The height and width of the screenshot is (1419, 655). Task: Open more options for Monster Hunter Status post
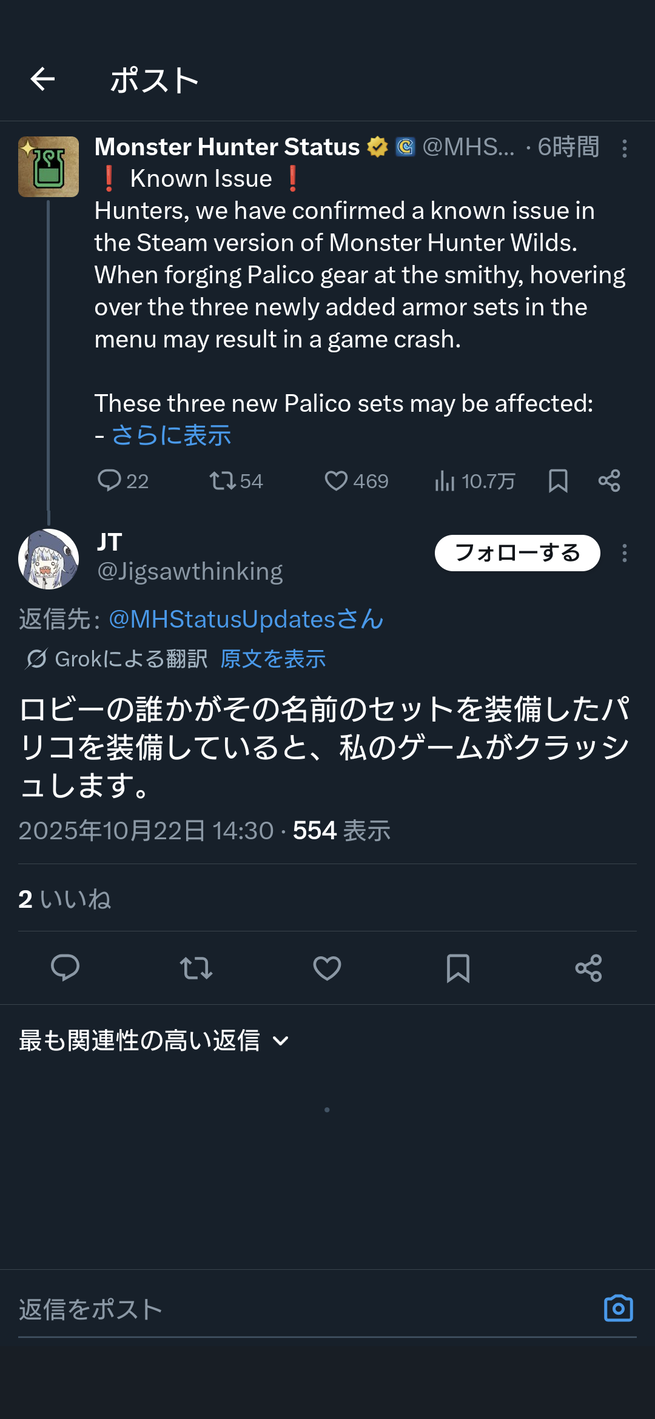point(625,148)
